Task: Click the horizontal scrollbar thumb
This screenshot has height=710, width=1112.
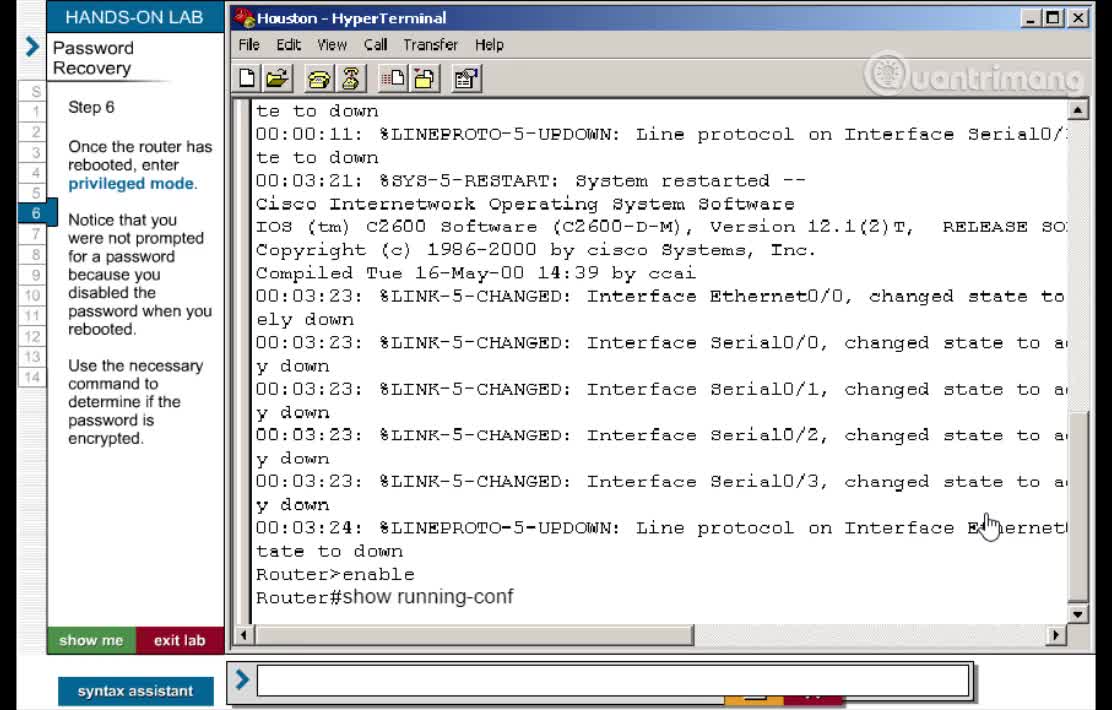Action: click(474, 635)
